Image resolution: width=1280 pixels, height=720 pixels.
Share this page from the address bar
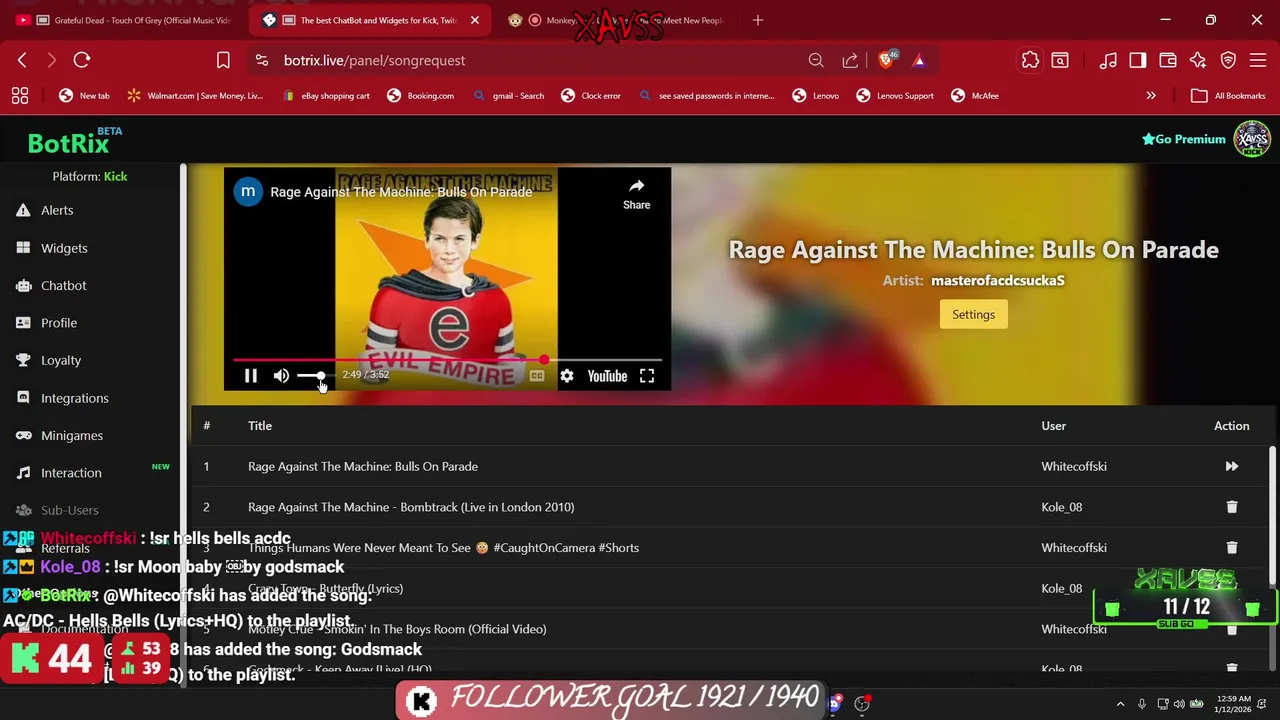[850, 60]
